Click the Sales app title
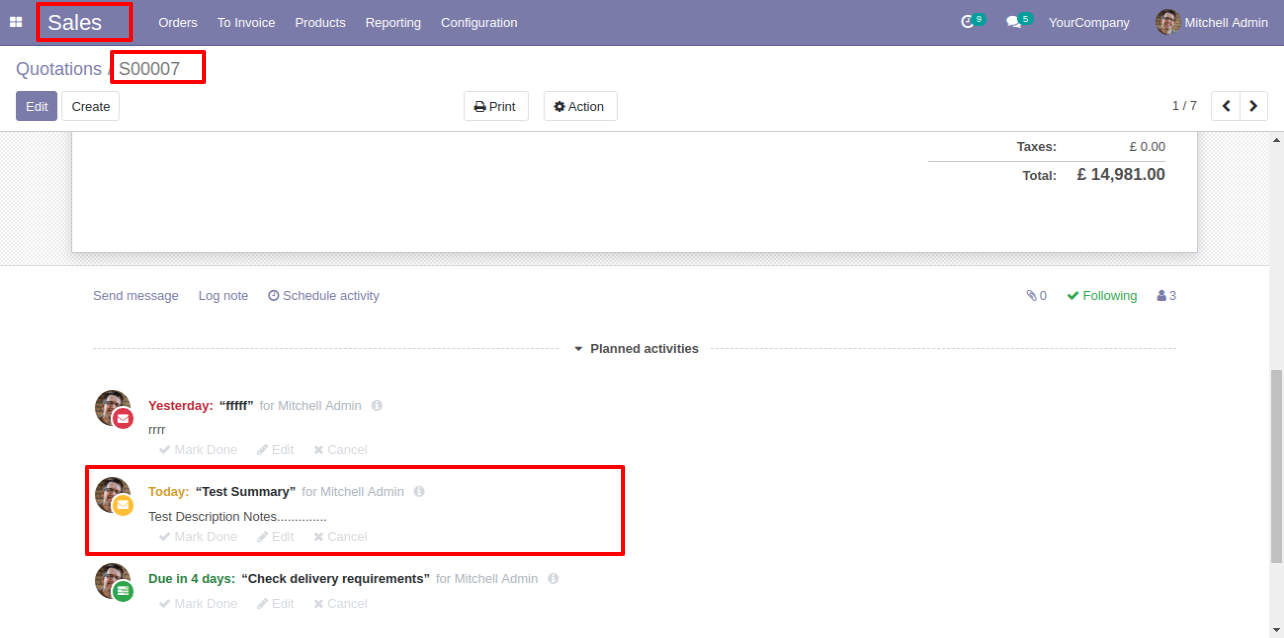The width and height of the screenshot is (1284, 638). pyautogui.click(x=75, y=22)
